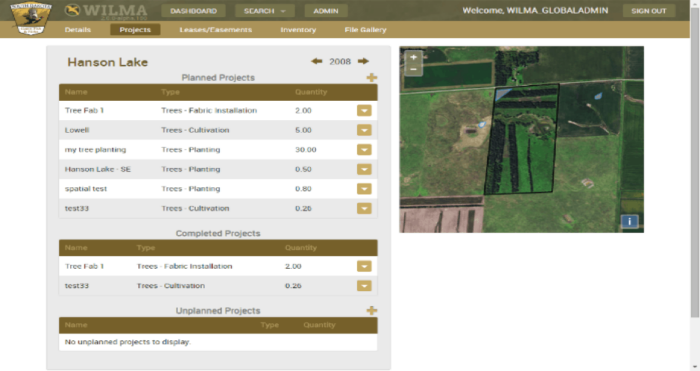Screen dimensions: 700x371
Task: Click the Hanson Lake title
Action: coord(108,62)
